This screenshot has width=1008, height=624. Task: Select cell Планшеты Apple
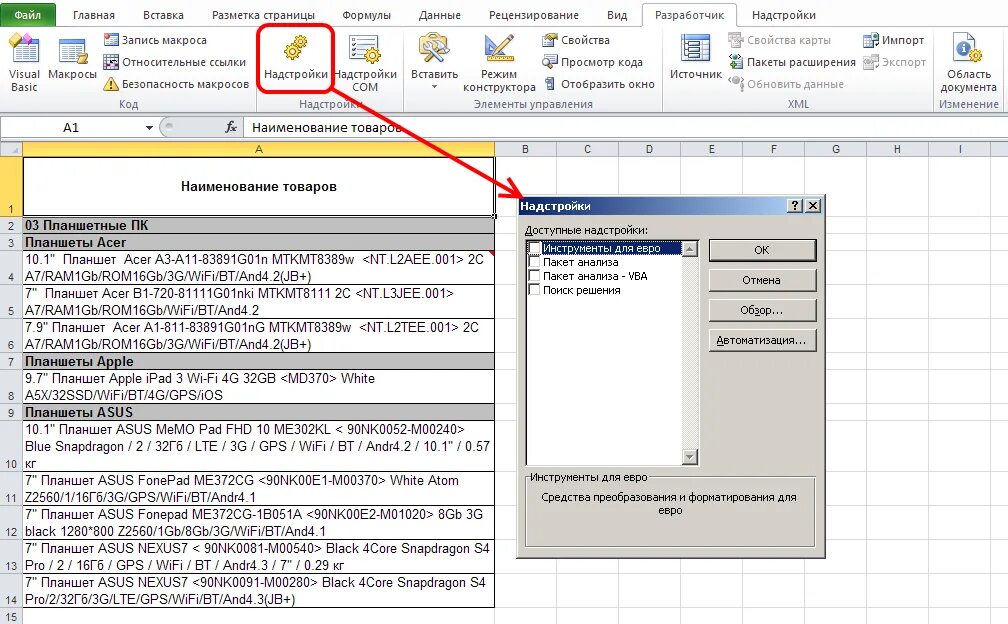(258, 361)
